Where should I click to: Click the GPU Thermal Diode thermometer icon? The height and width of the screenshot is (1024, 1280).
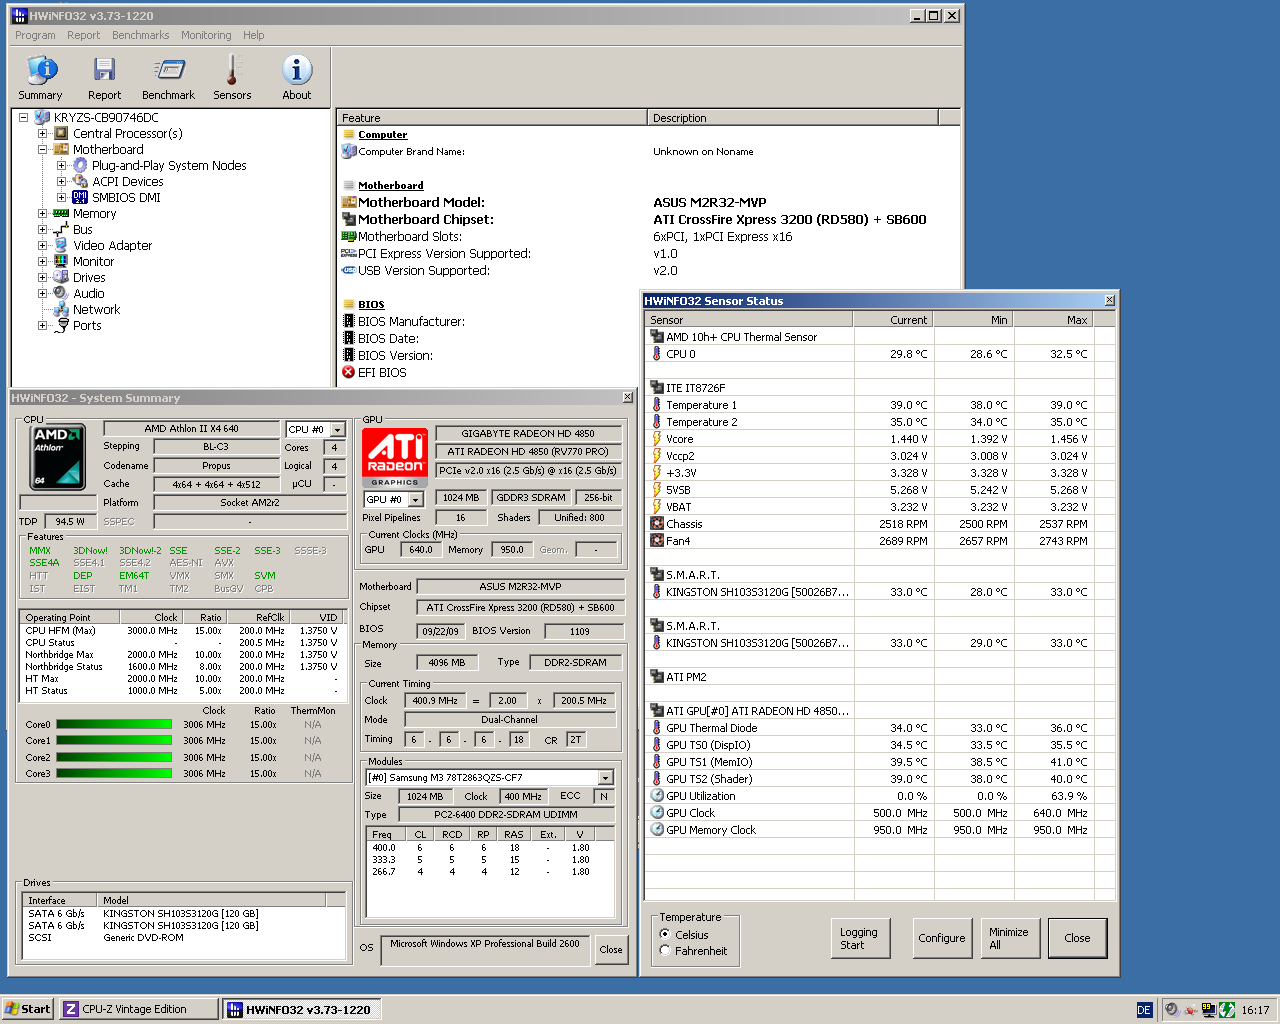click(657, 728)
